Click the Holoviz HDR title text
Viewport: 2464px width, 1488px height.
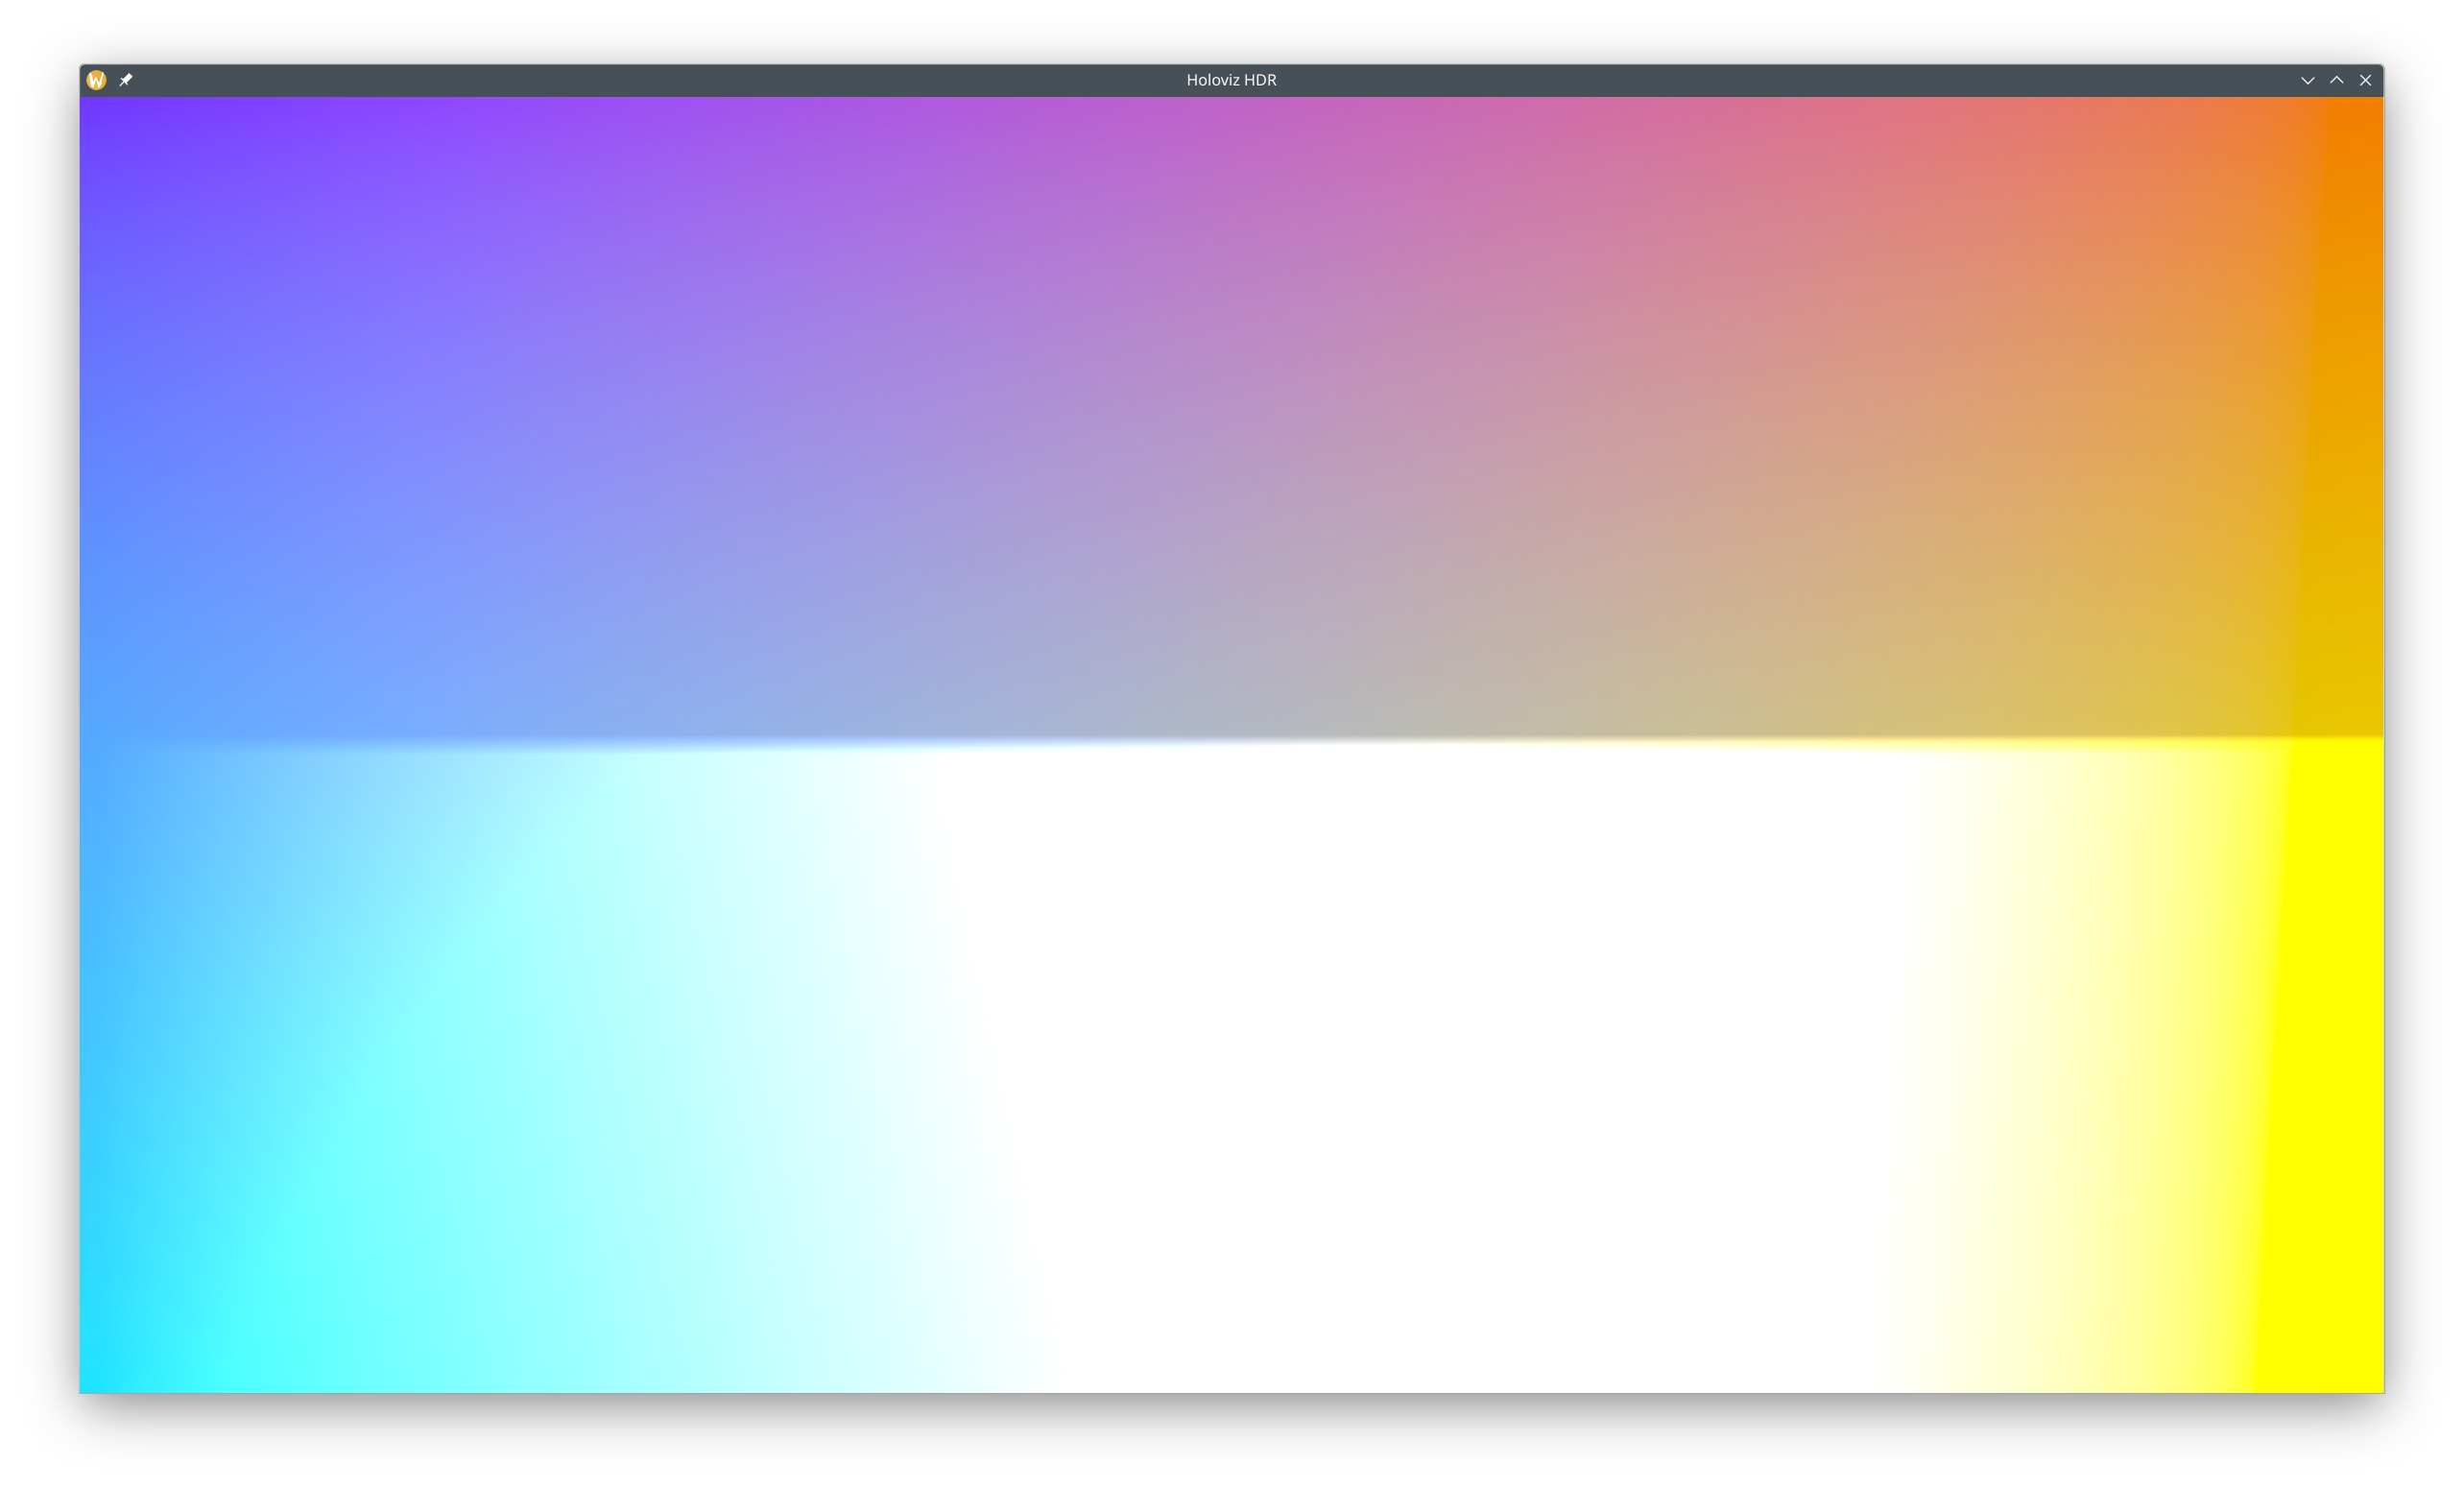(1231, 80)
